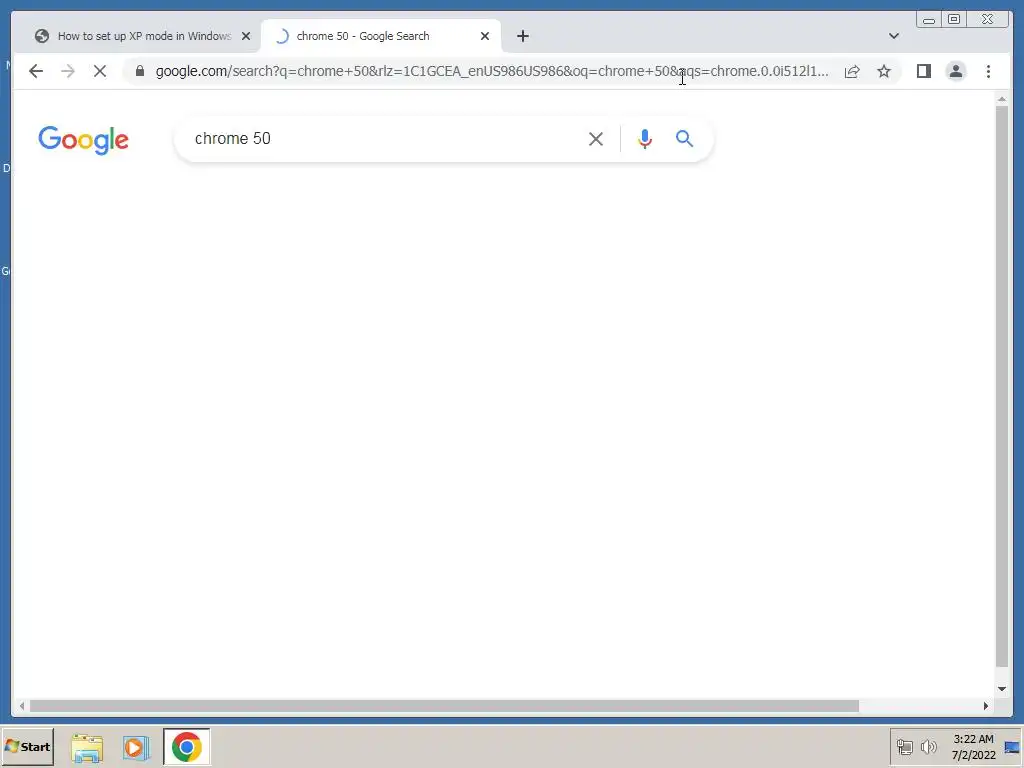Open the volume tray icon

pos(928,746)
